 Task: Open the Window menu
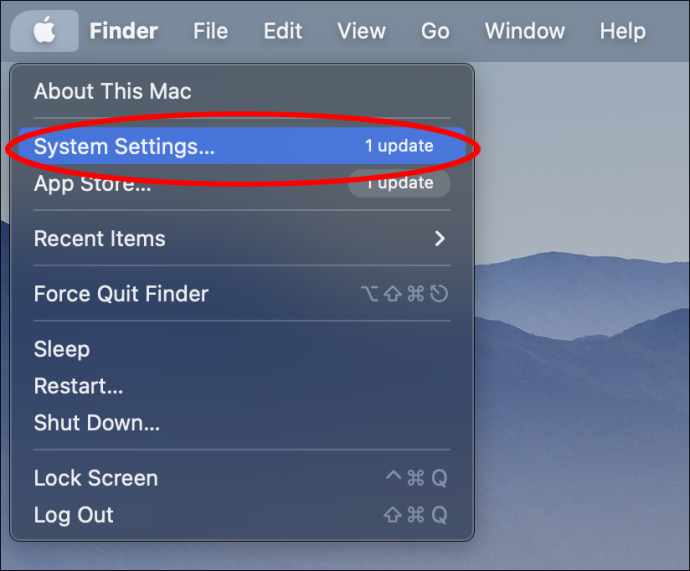click(x=525, y=31)
